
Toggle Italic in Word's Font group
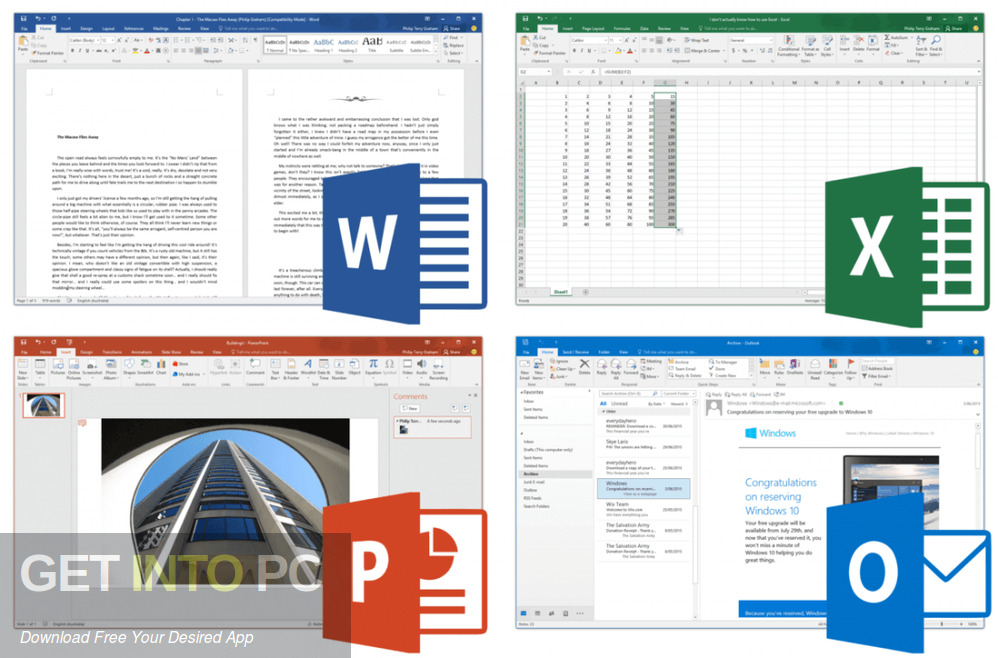(x=80, y=50)
